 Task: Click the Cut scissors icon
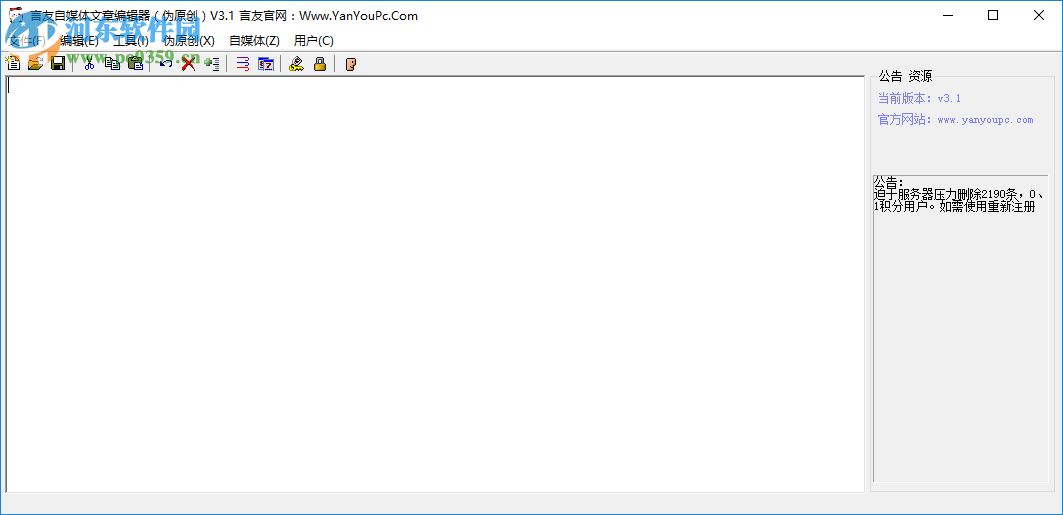(89, 64)
